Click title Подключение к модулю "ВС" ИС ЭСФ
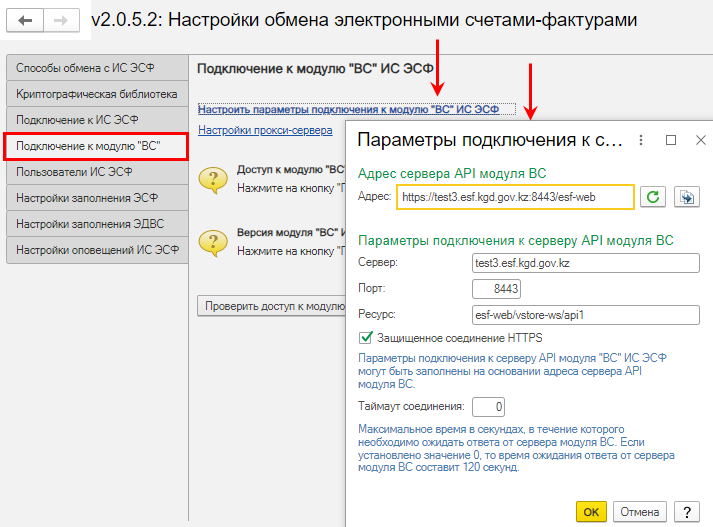Viewport: 713px width, 527px height. pyautogui.click(x=315, y=69)
